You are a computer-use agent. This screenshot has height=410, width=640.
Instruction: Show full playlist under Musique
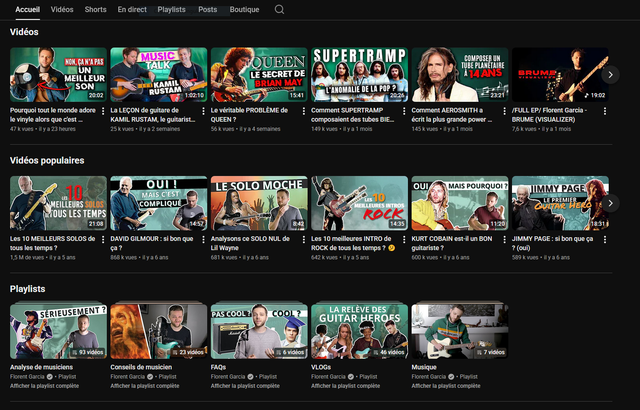coord(446,386)
